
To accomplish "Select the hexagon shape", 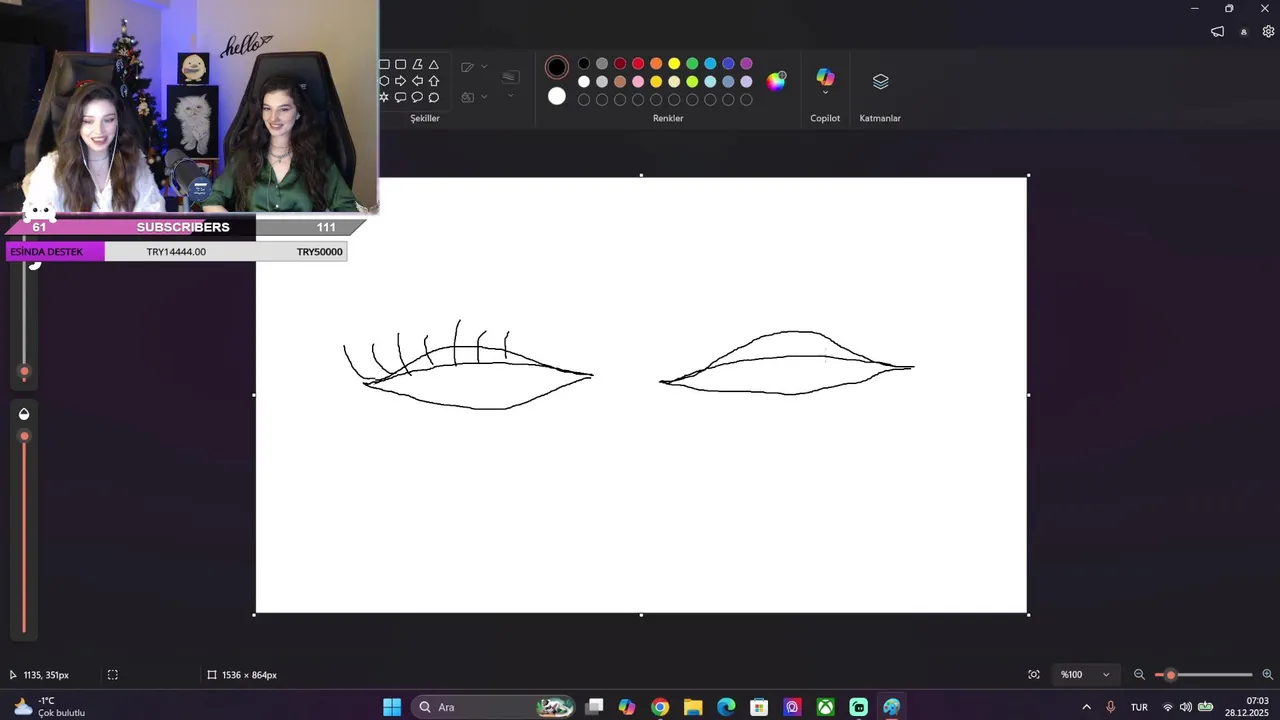I will pyautogui.click(x=384, y=81).
